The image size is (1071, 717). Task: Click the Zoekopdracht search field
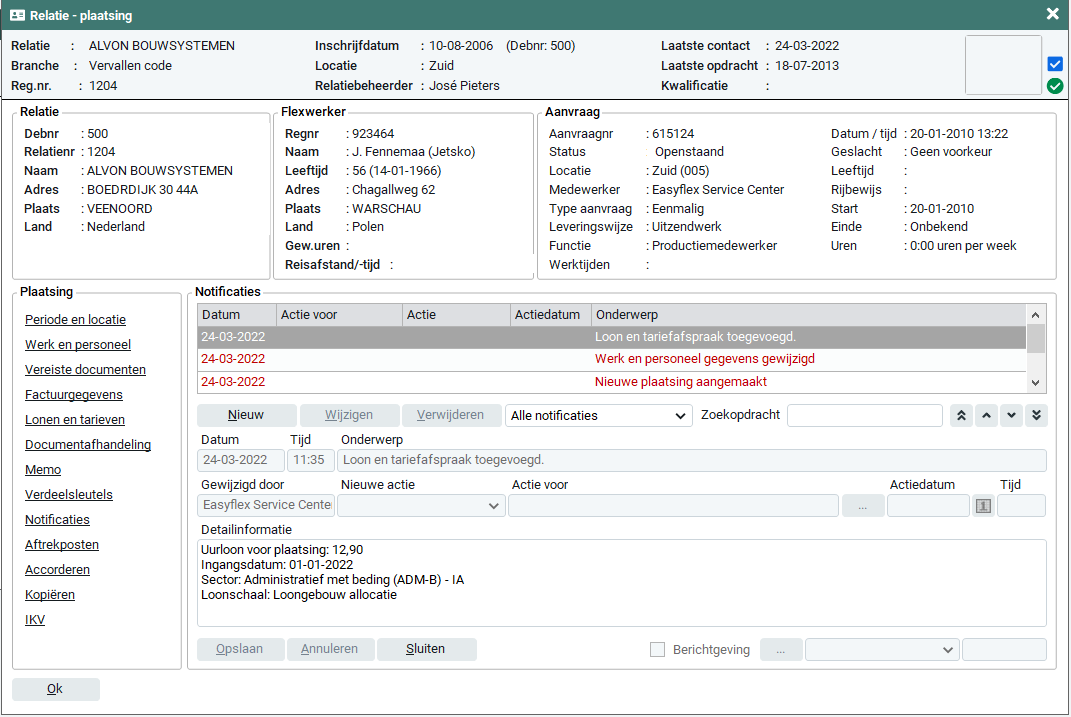point(864,416)
